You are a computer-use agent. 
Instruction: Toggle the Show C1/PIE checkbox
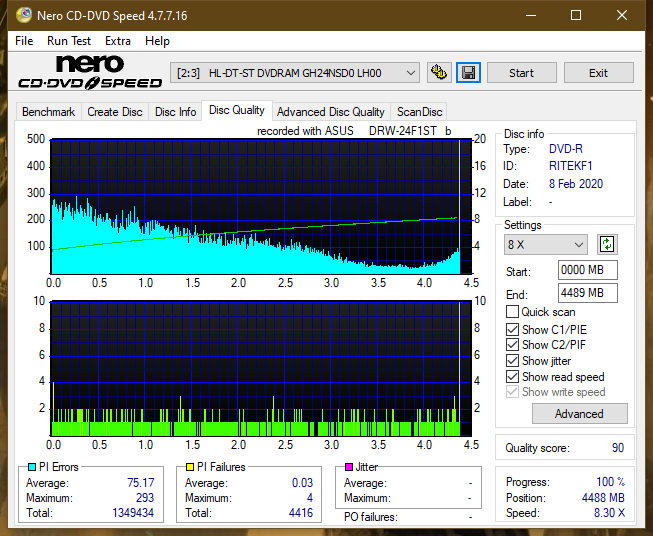pos(512,329)
